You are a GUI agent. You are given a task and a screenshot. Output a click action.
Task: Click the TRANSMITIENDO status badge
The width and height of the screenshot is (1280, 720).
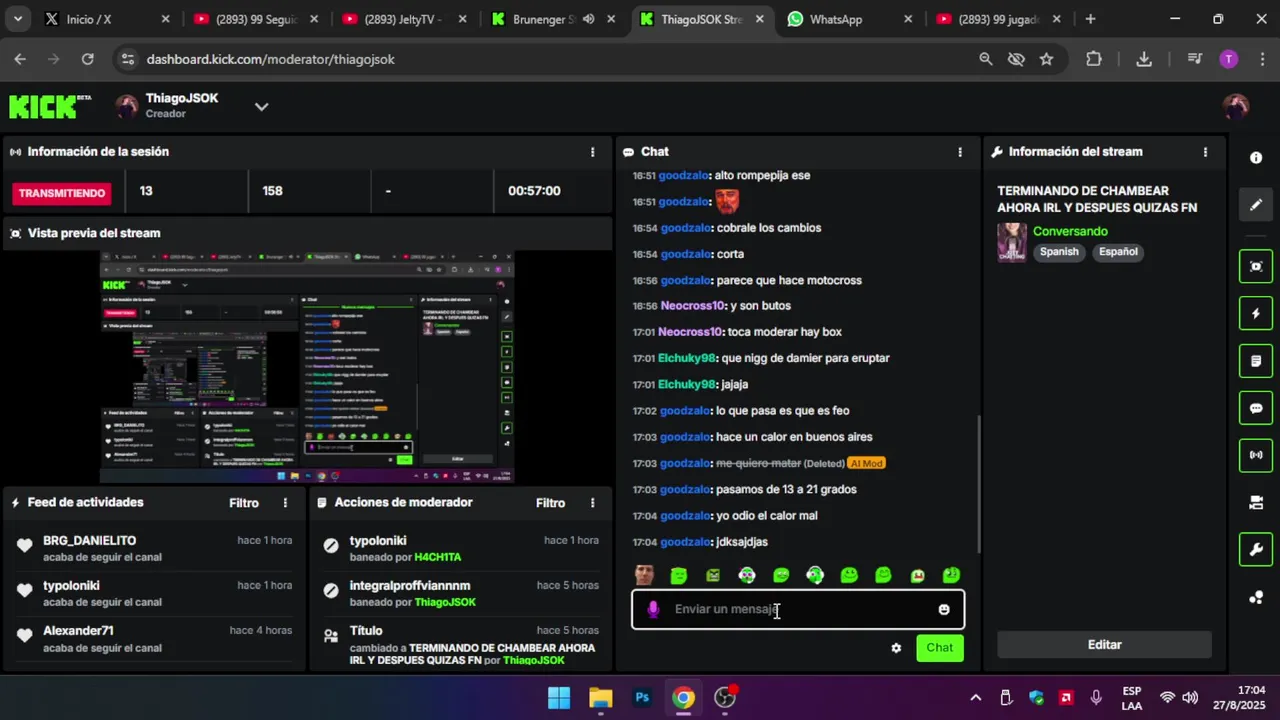tap(62, 193)
